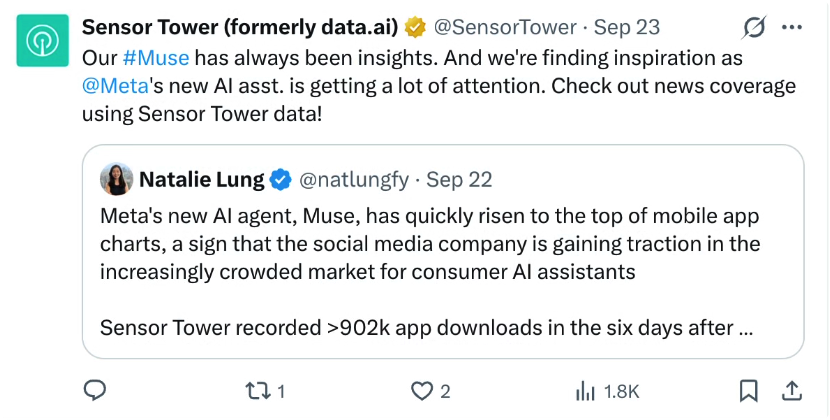Open the three-dot more options menu
This screenshot has height=420, width=830.
pos(792,28)
